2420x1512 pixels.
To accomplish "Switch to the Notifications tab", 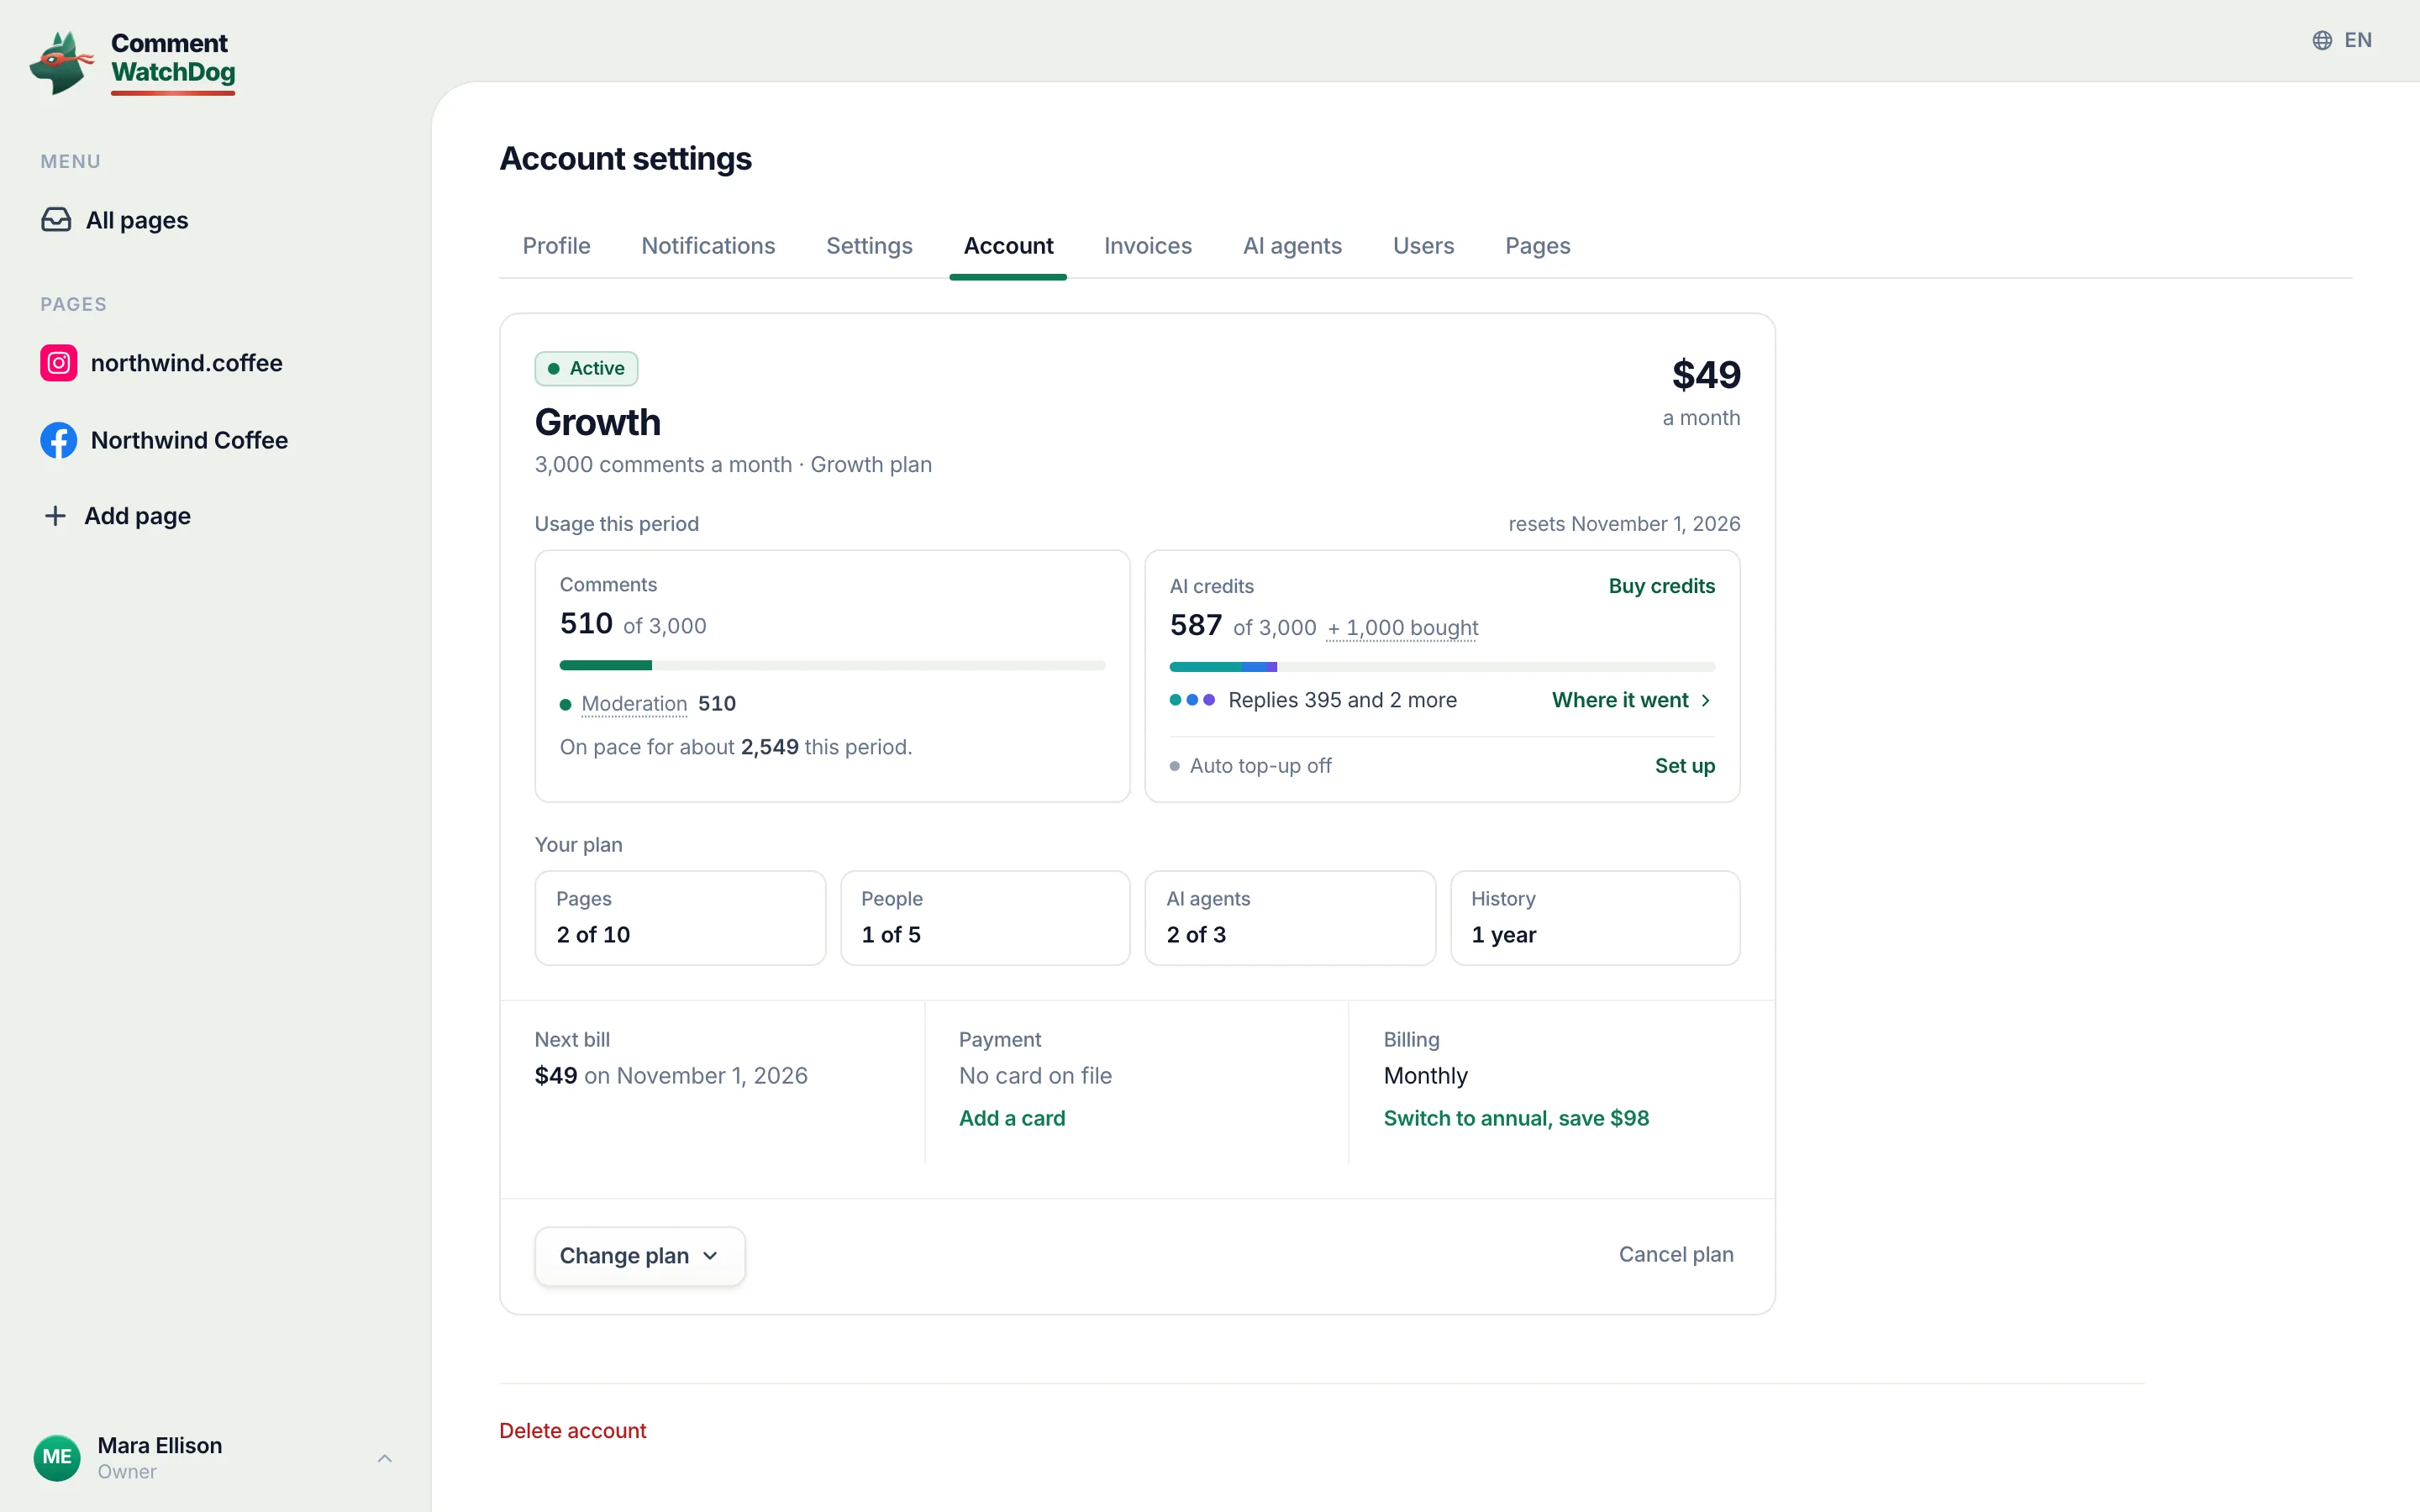I will point(708,246).
